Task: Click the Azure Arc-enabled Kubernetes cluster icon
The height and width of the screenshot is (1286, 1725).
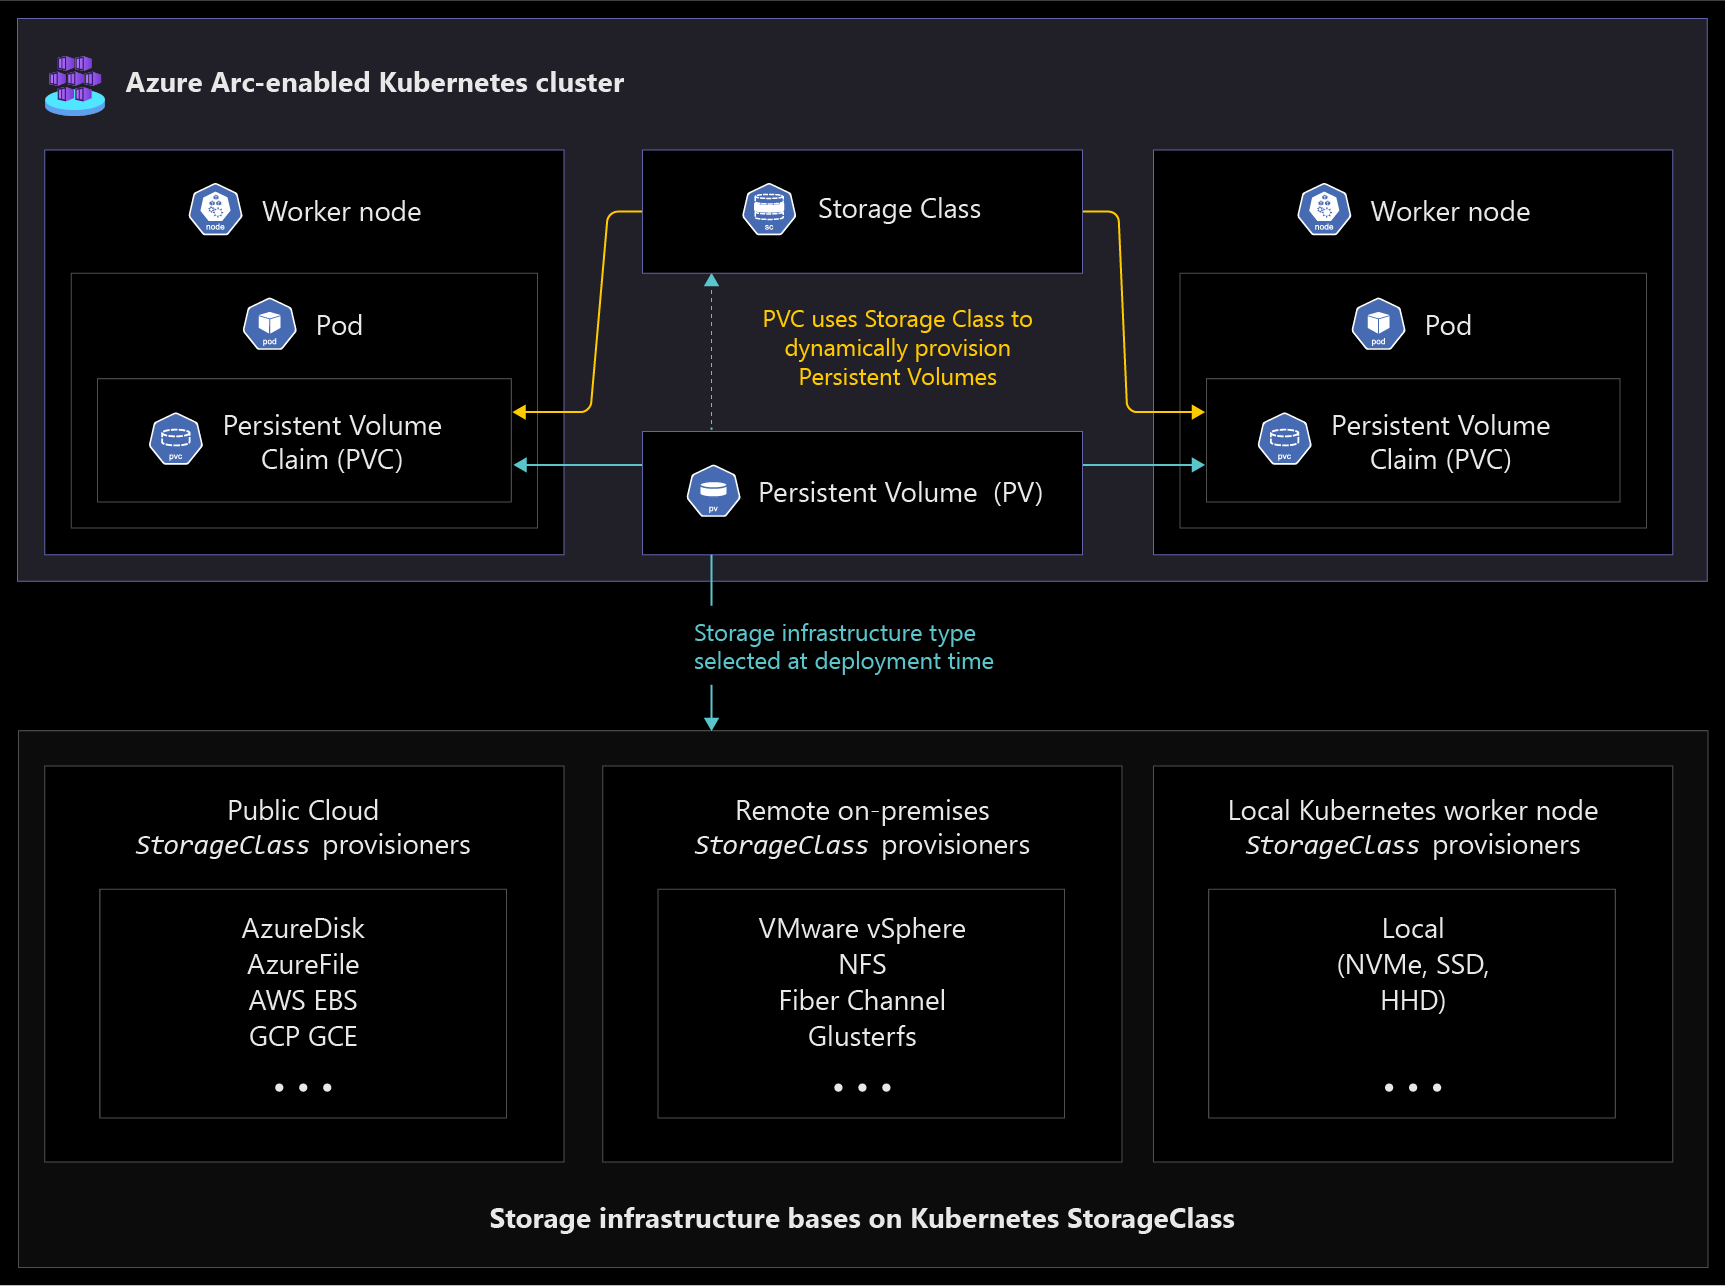Action: 75,83
